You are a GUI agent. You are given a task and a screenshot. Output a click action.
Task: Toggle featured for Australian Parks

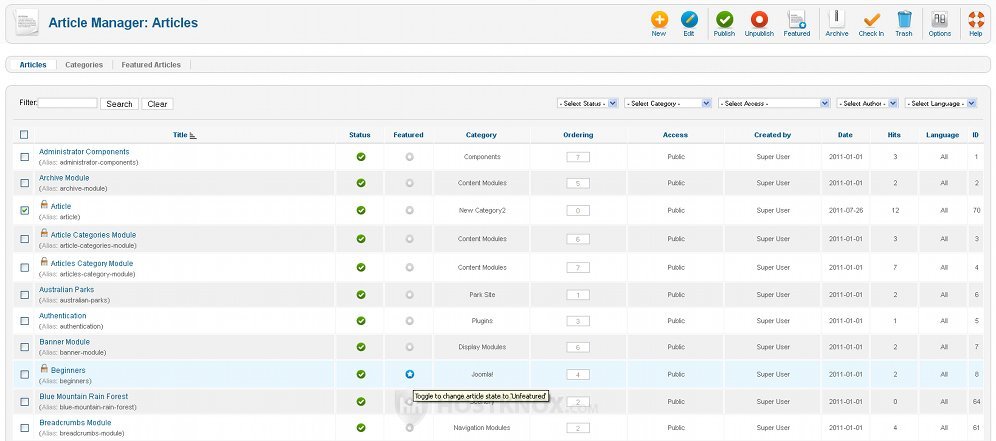click(410, 295)
